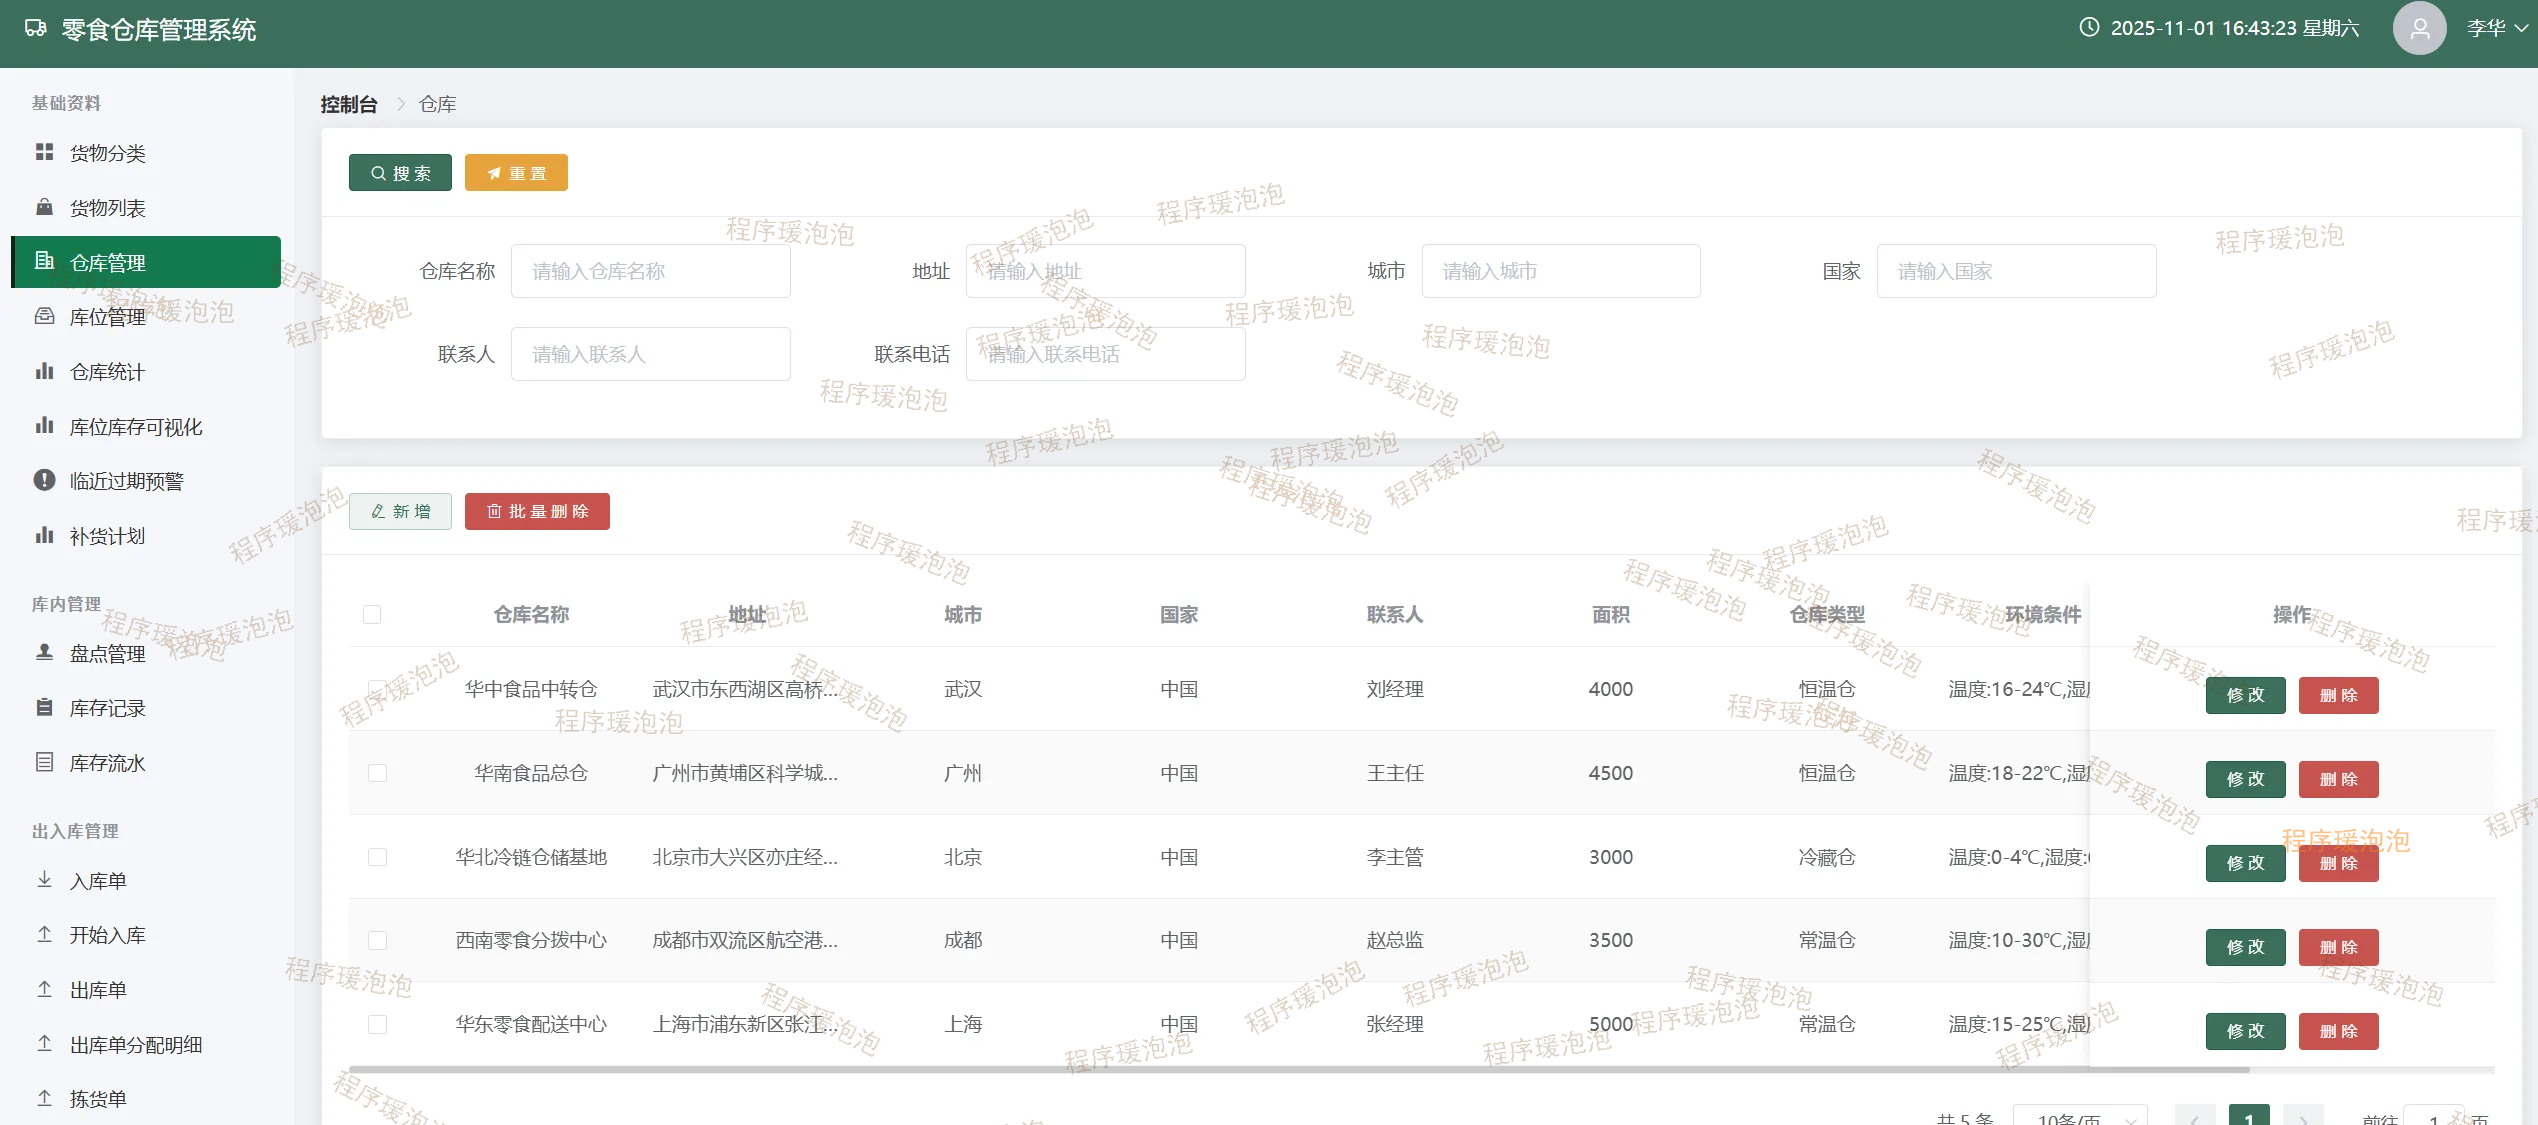
Task: Click 修改 for 华北冷链仓储基地 row
Action: click(x=2245, y=863)
